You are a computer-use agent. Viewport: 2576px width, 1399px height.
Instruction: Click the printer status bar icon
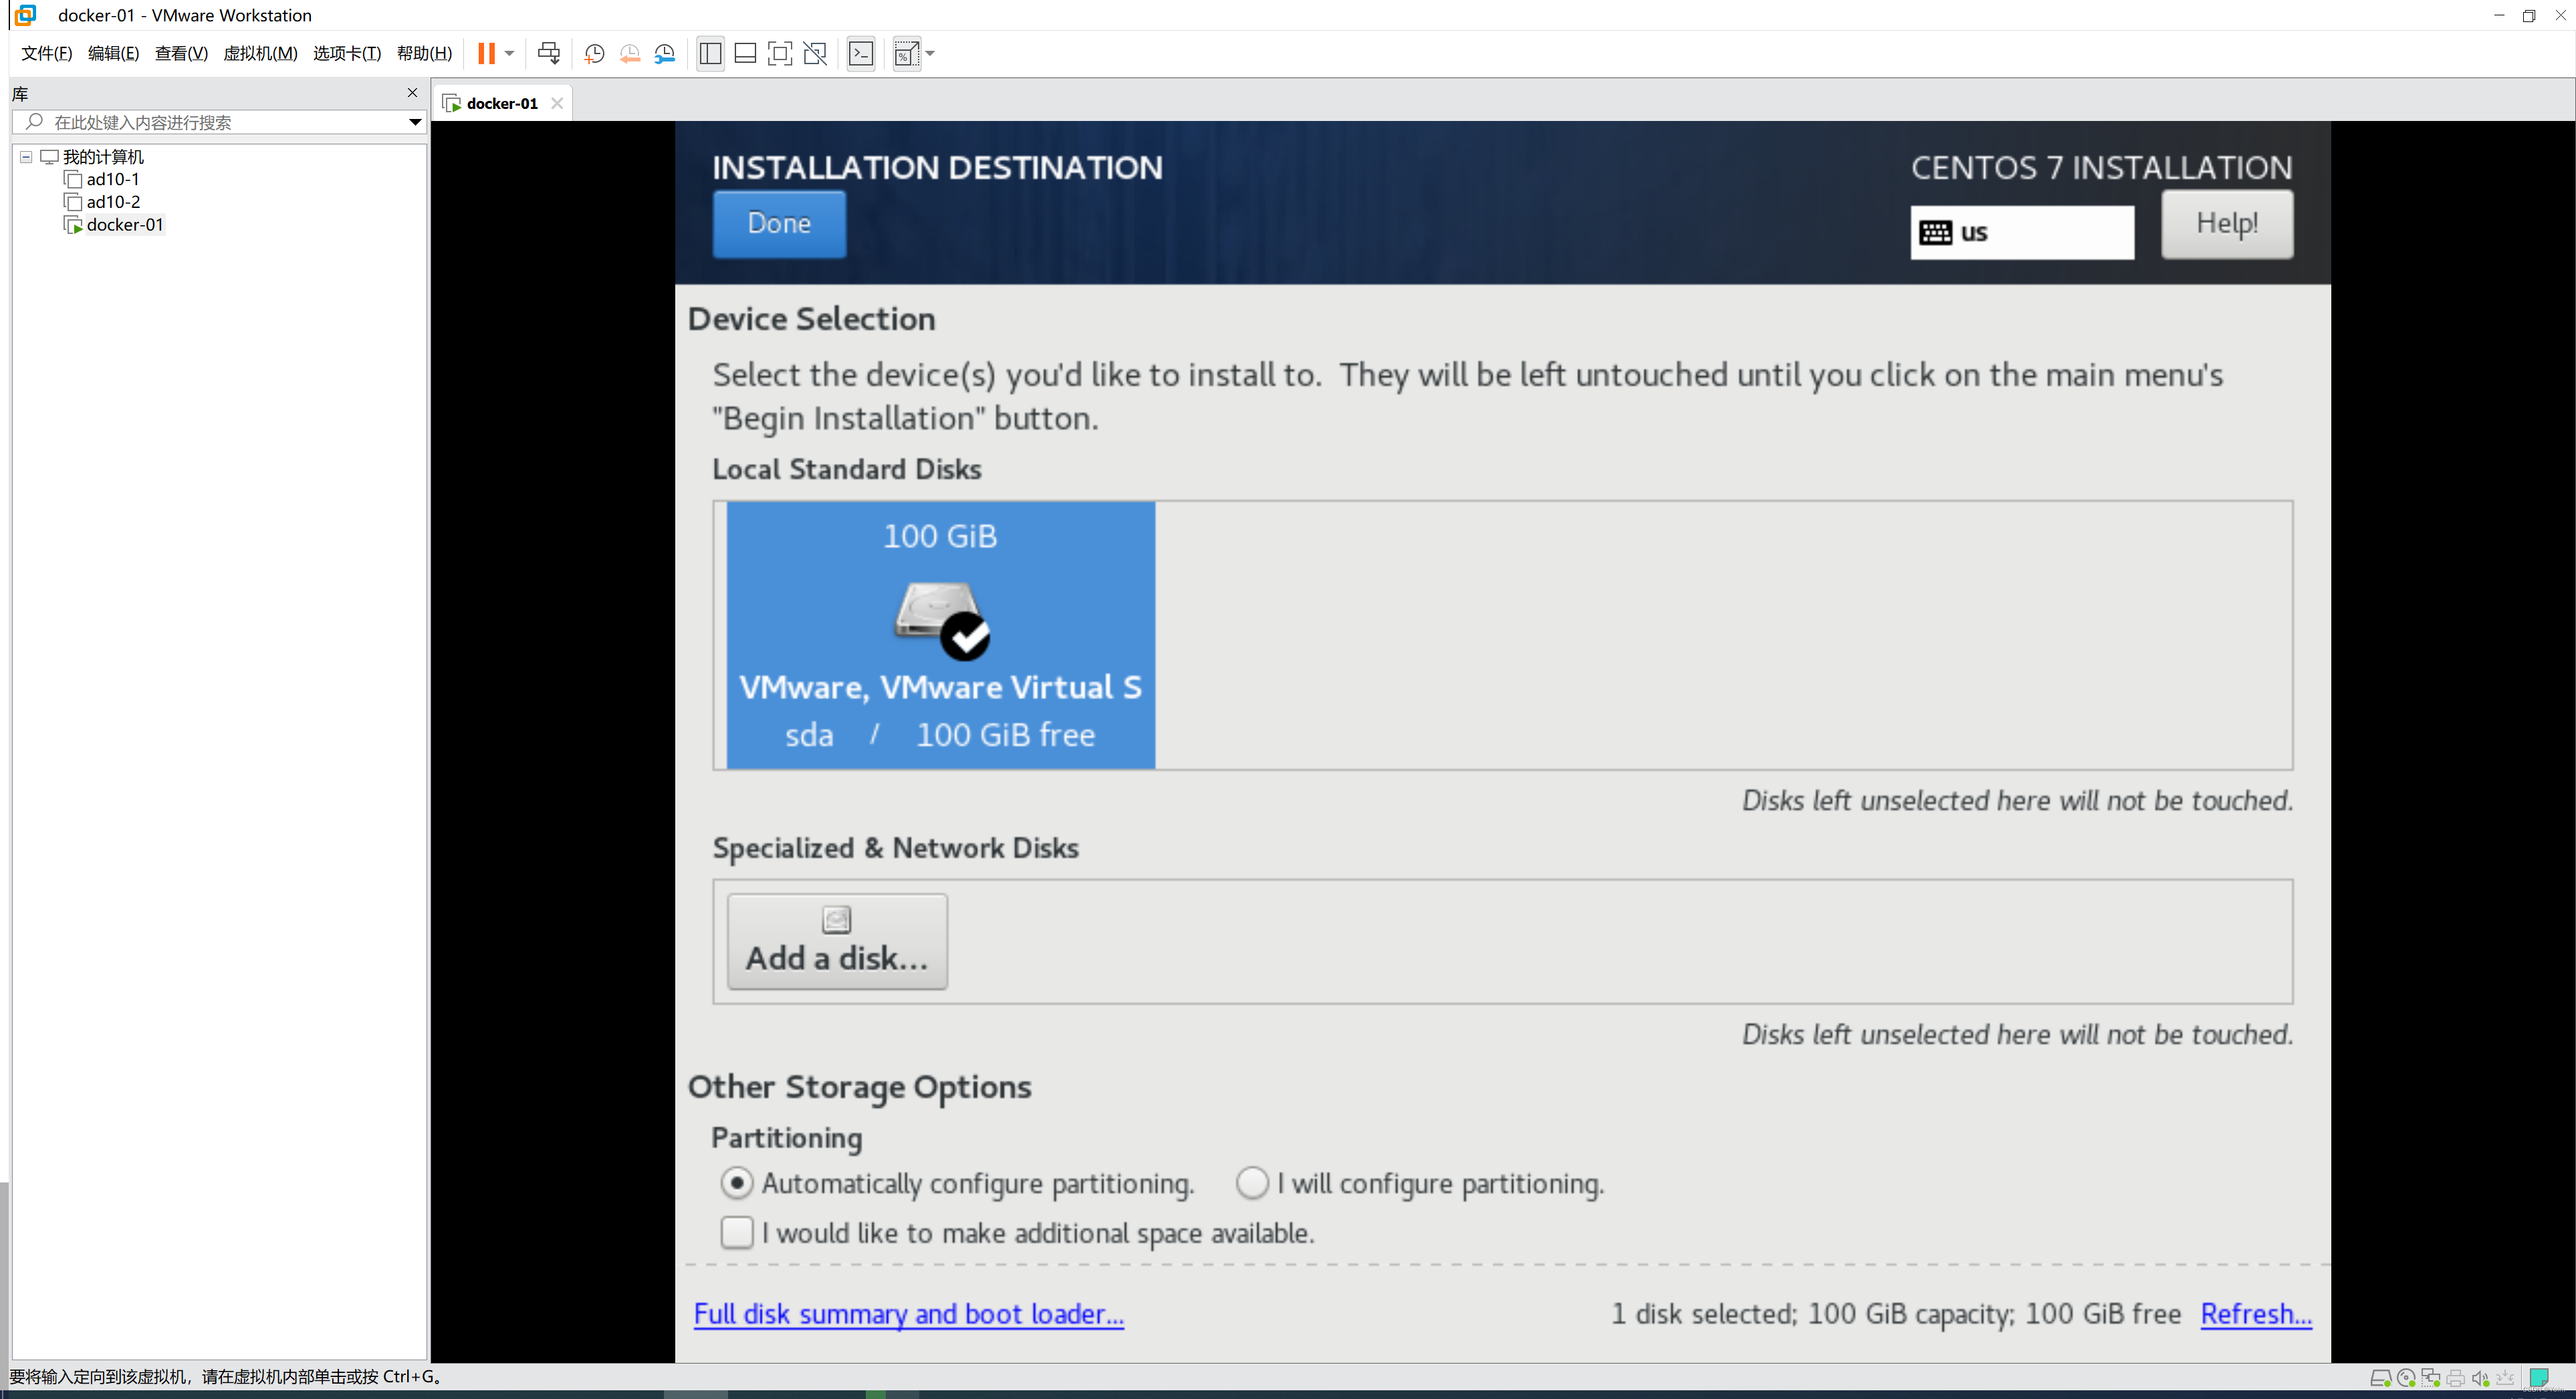2455,1378
